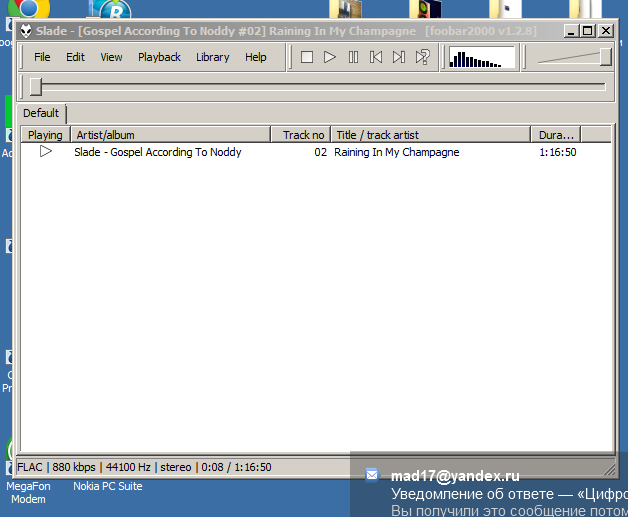The width and height of the screenshot is (628, 517).
Task: Open MegaFon Modem desktop shortcut
Action: coord(28,492)
